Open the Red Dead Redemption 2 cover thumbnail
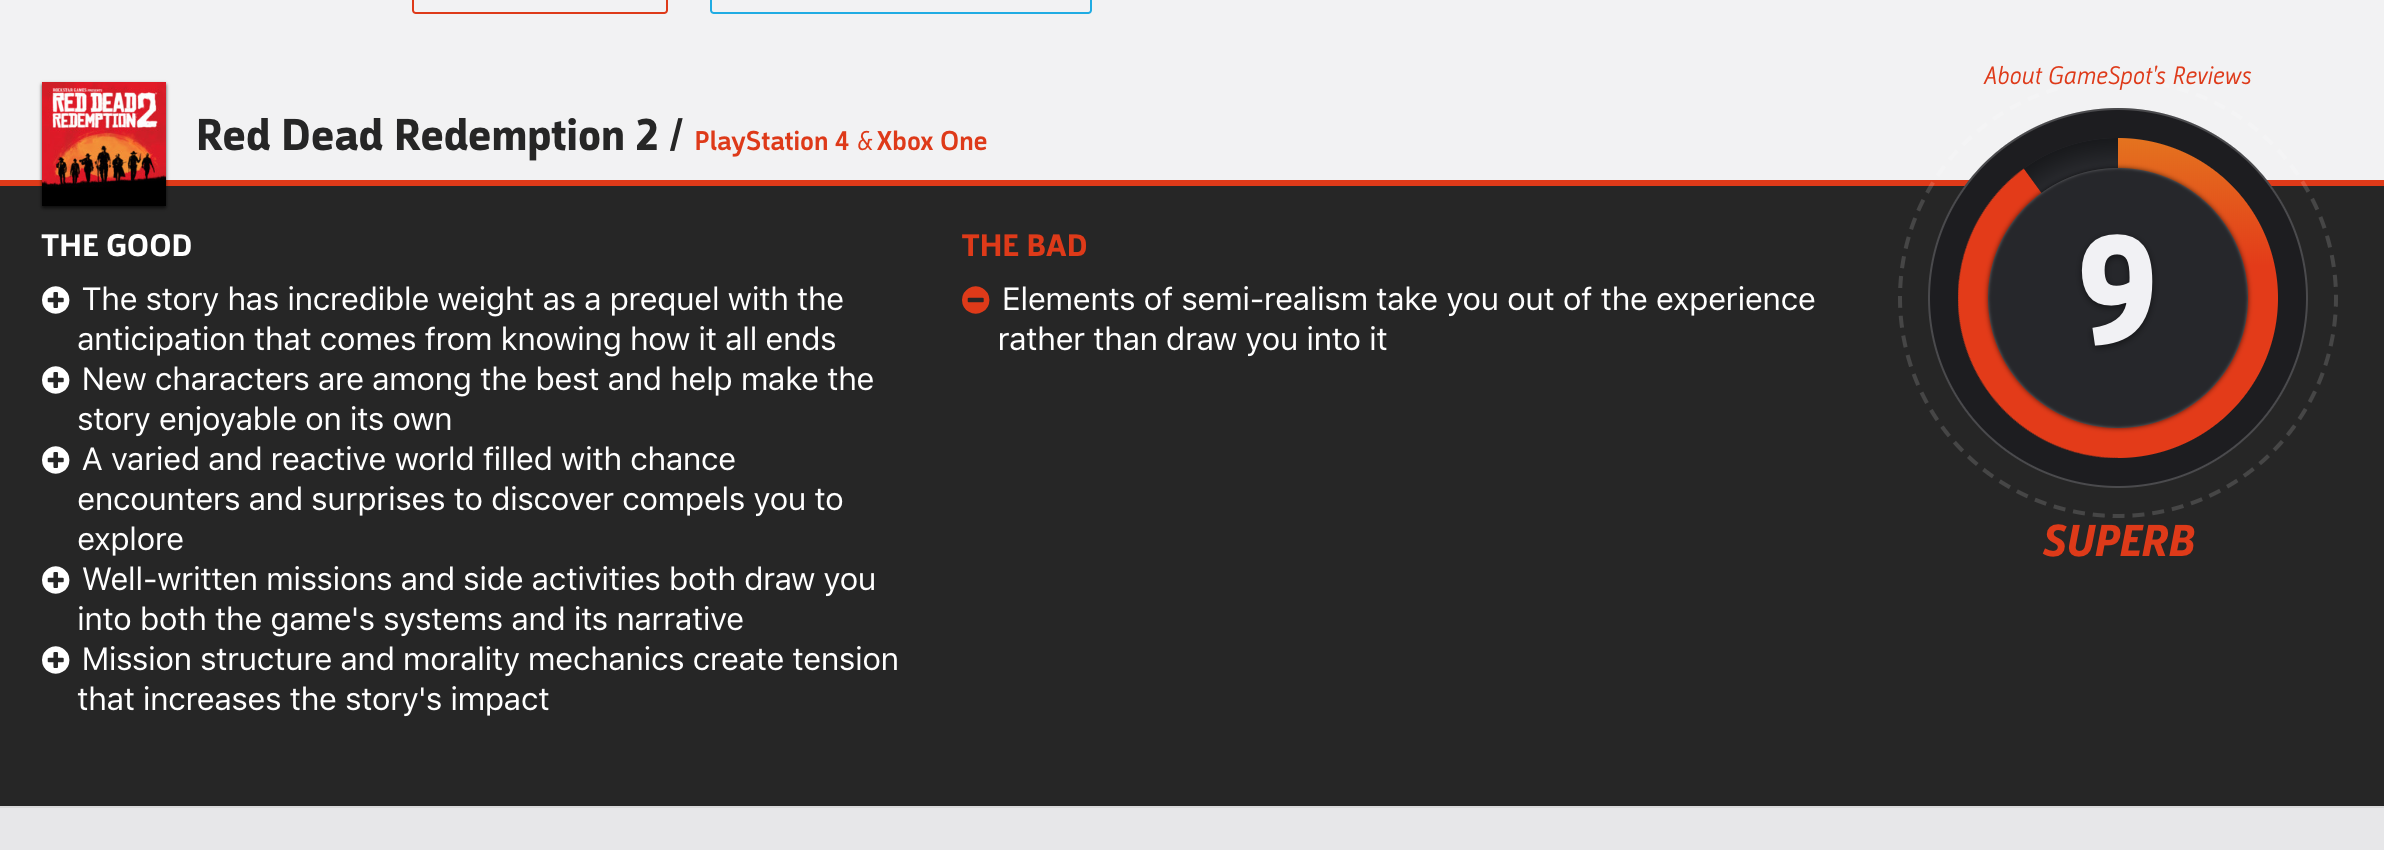 tap(104, 144)
